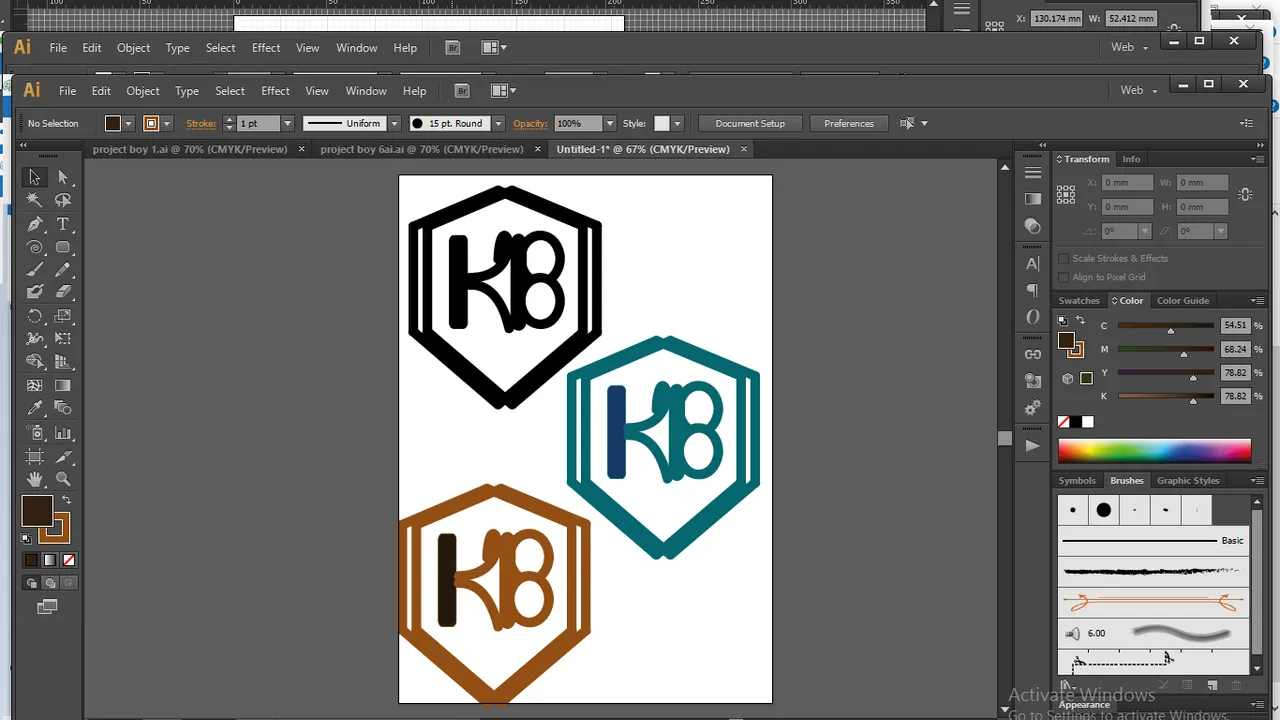Switch to project boy 6ai.ai document tab
1280x720 pixels.
coord(422,149)
